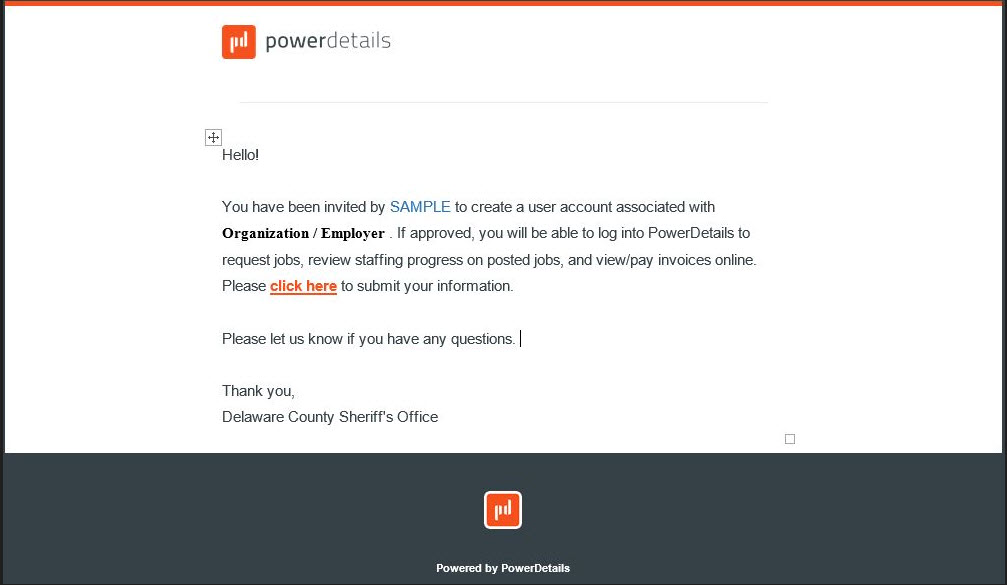Place cursor after the word questions
The width and height of the screenshot is (1007, 585).
(516, 339)
